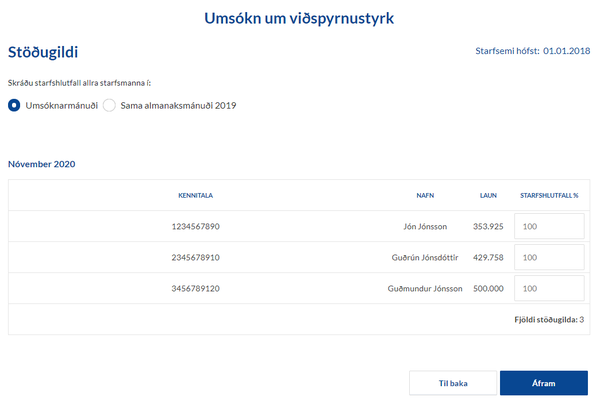The image size is (600, 404).
Task: Click the Starfsemi hófst date 01.01.2018
Action: pyautogui.click(x=566, y=50)
